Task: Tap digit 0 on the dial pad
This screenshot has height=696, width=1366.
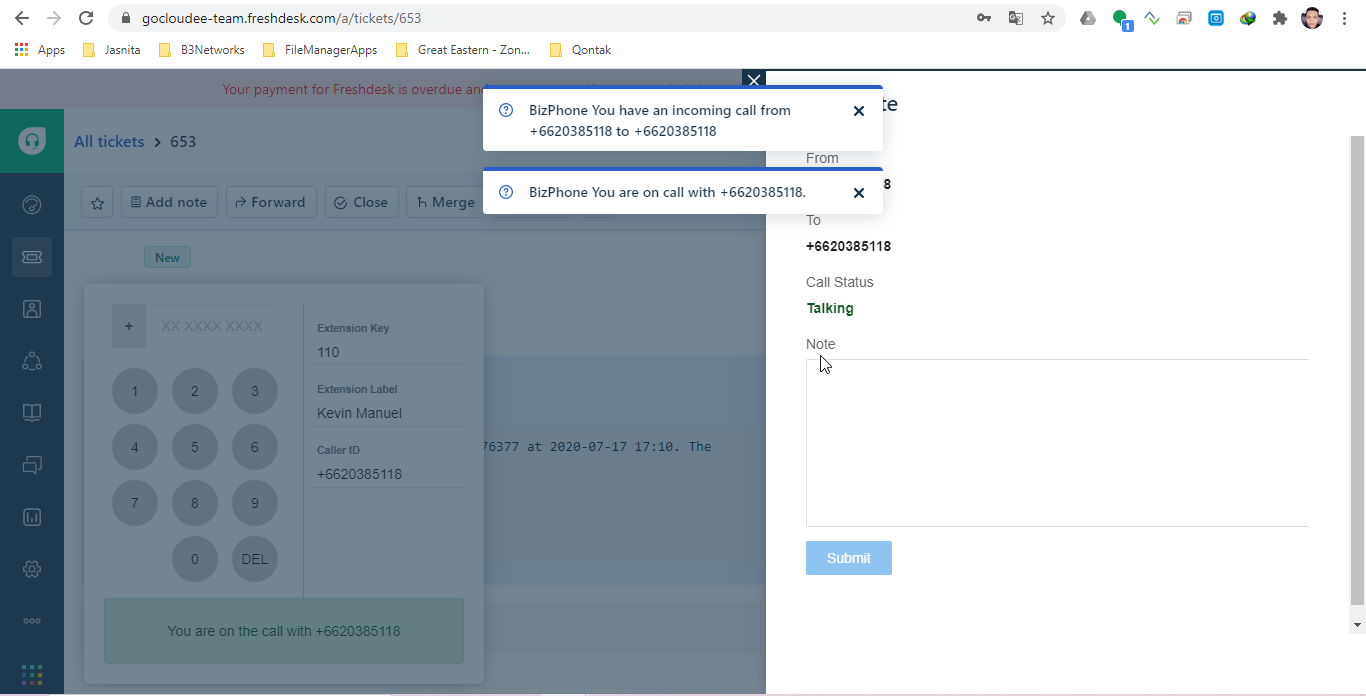Action: click(x=195, y=559)
